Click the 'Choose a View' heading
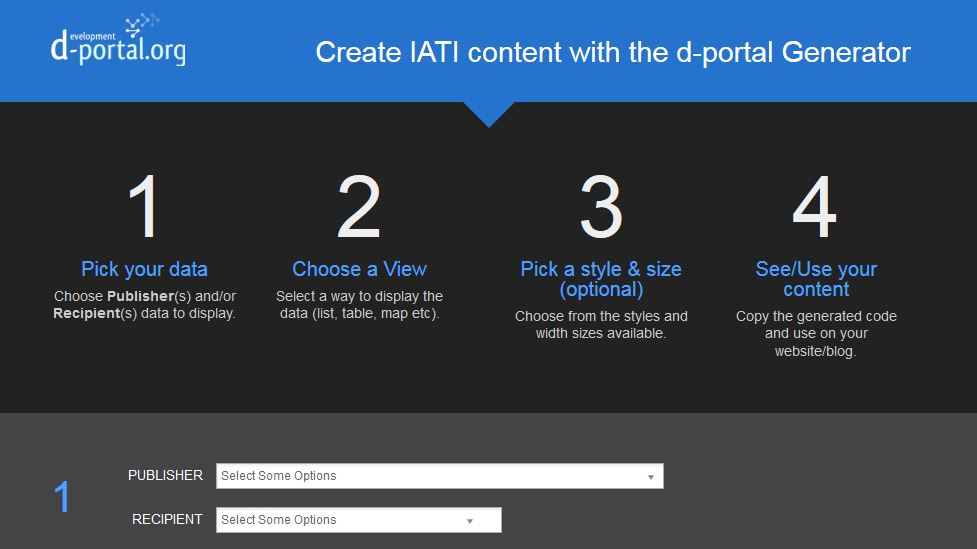This screenshot has width=977, height=549. click(360, 269)
